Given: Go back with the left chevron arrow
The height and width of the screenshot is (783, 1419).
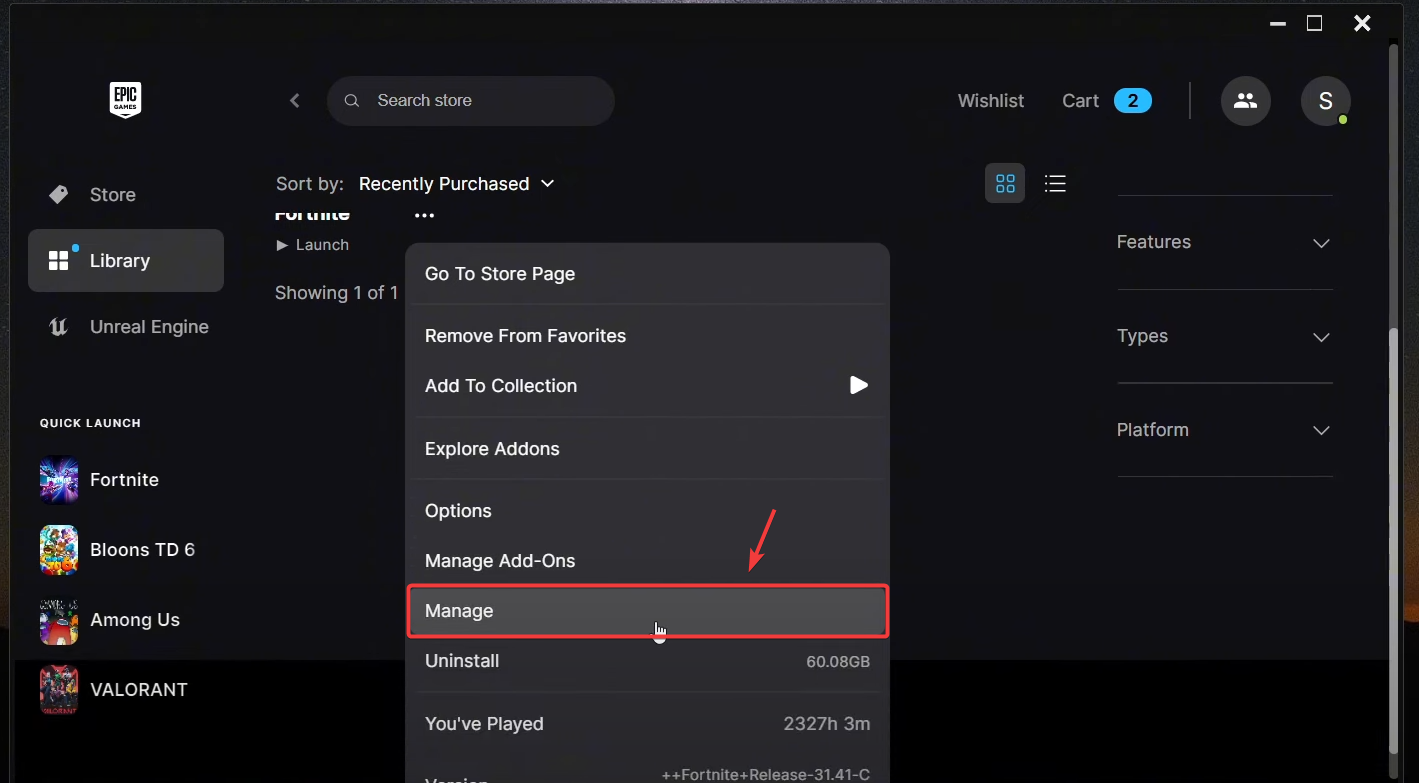Looking at the screenshot, I should click(295, 100).
